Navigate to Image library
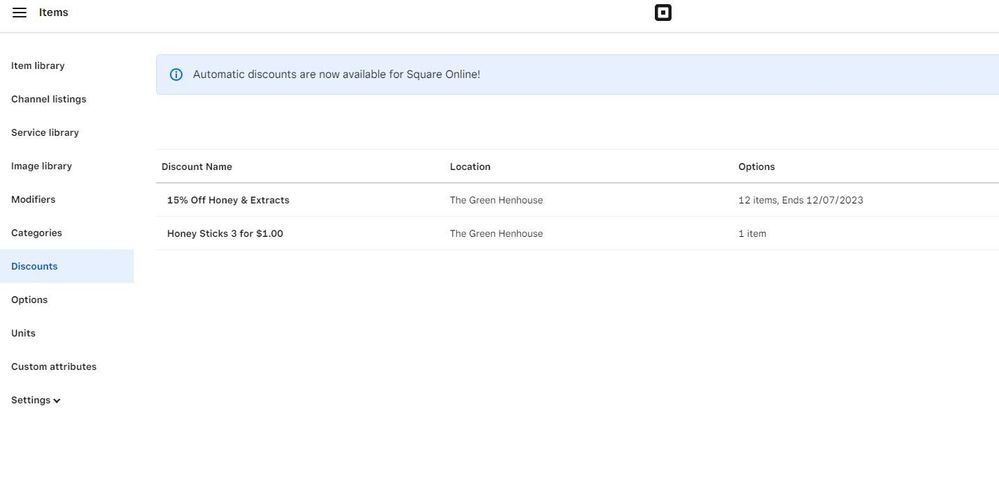 [x=41, y=166]
